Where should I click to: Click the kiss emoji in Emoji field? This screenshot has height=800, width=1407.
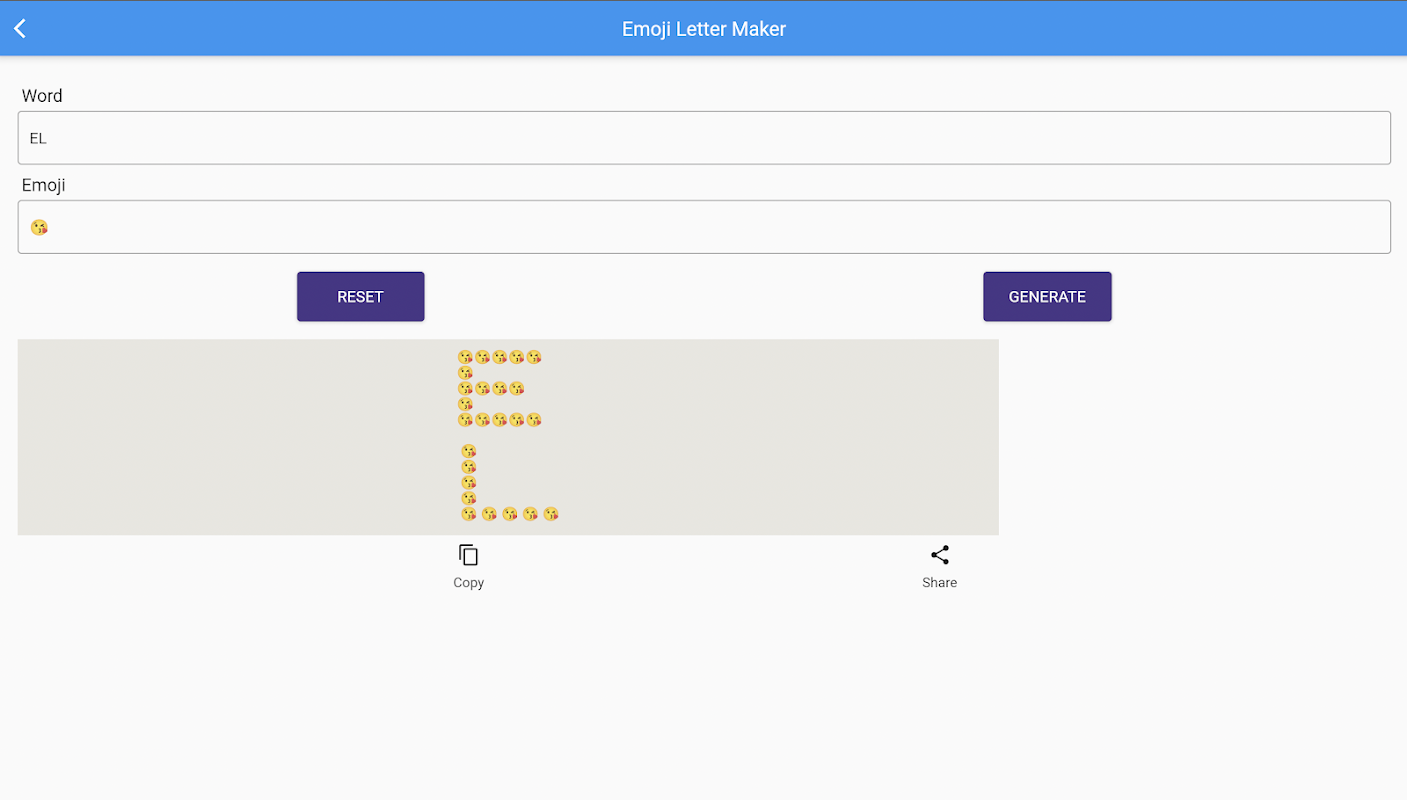[x=39, y=227]
